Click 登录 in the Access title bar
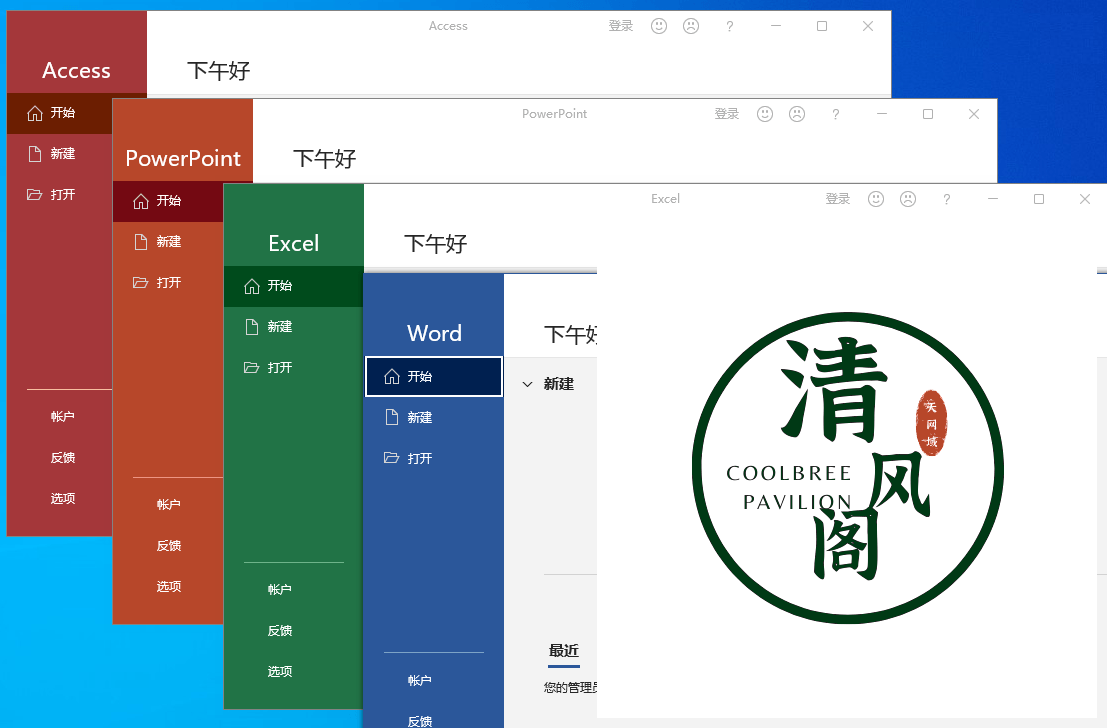1107x728 pixels. [621, 26]
